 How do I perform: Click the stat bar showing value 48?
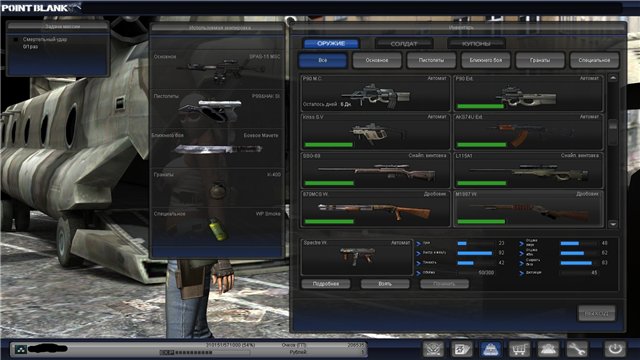578,243
